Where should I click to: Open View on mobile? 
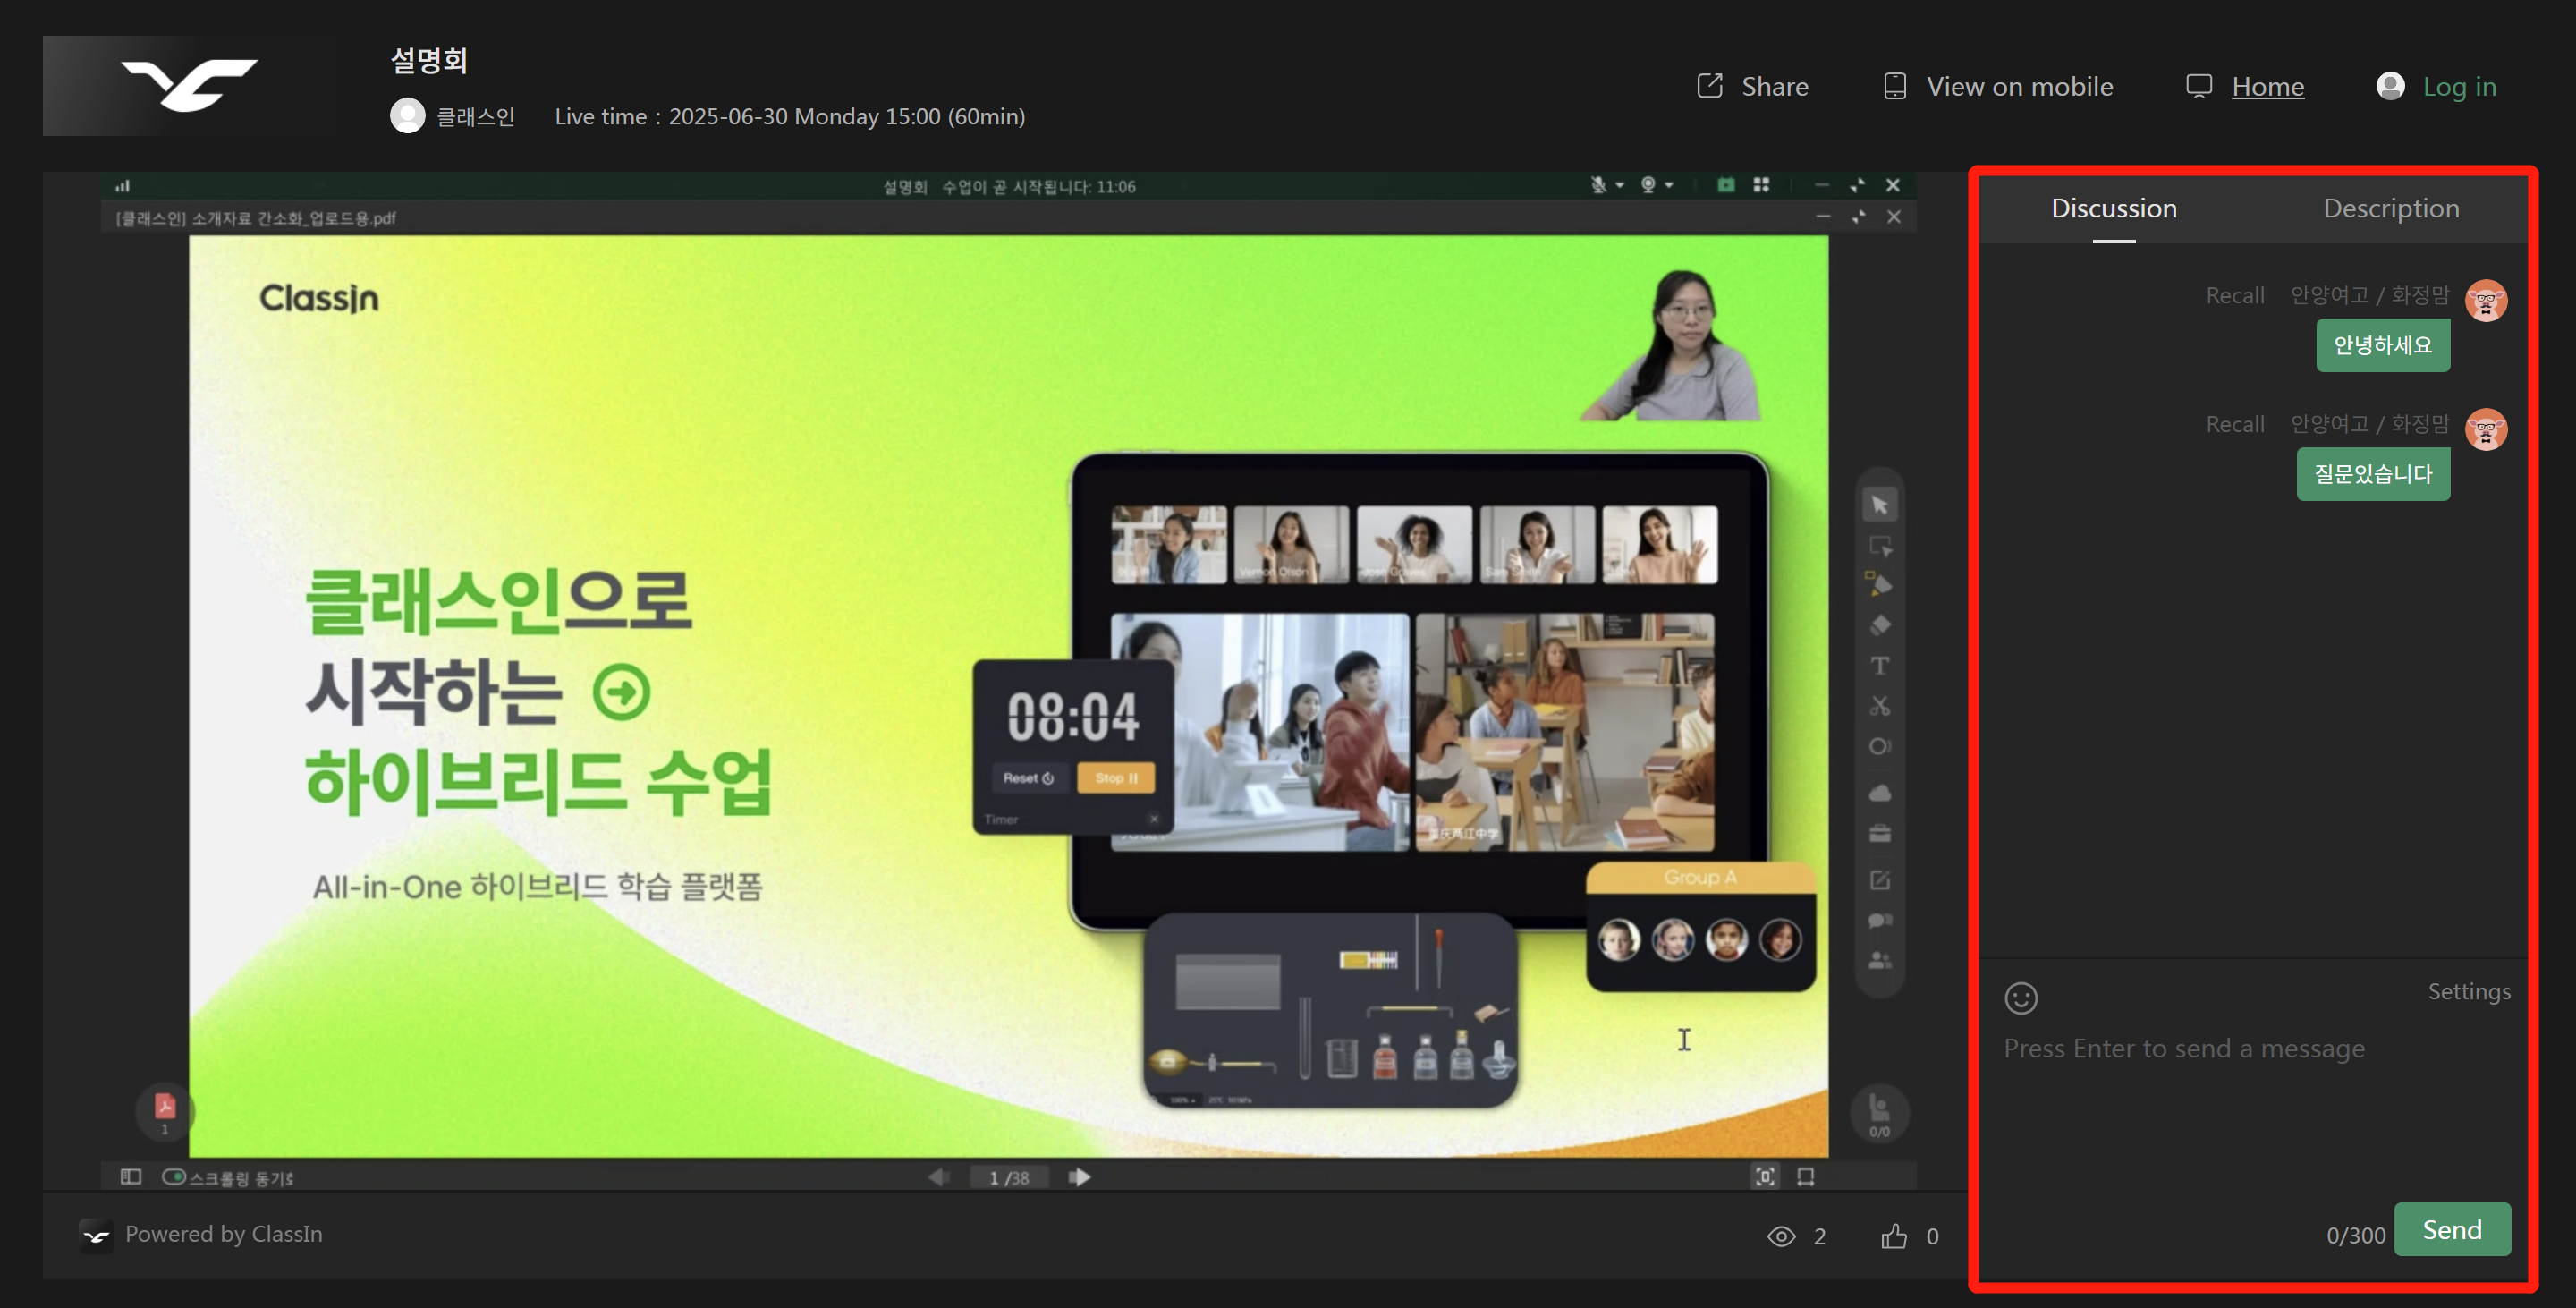click(x=1998, y=87)
